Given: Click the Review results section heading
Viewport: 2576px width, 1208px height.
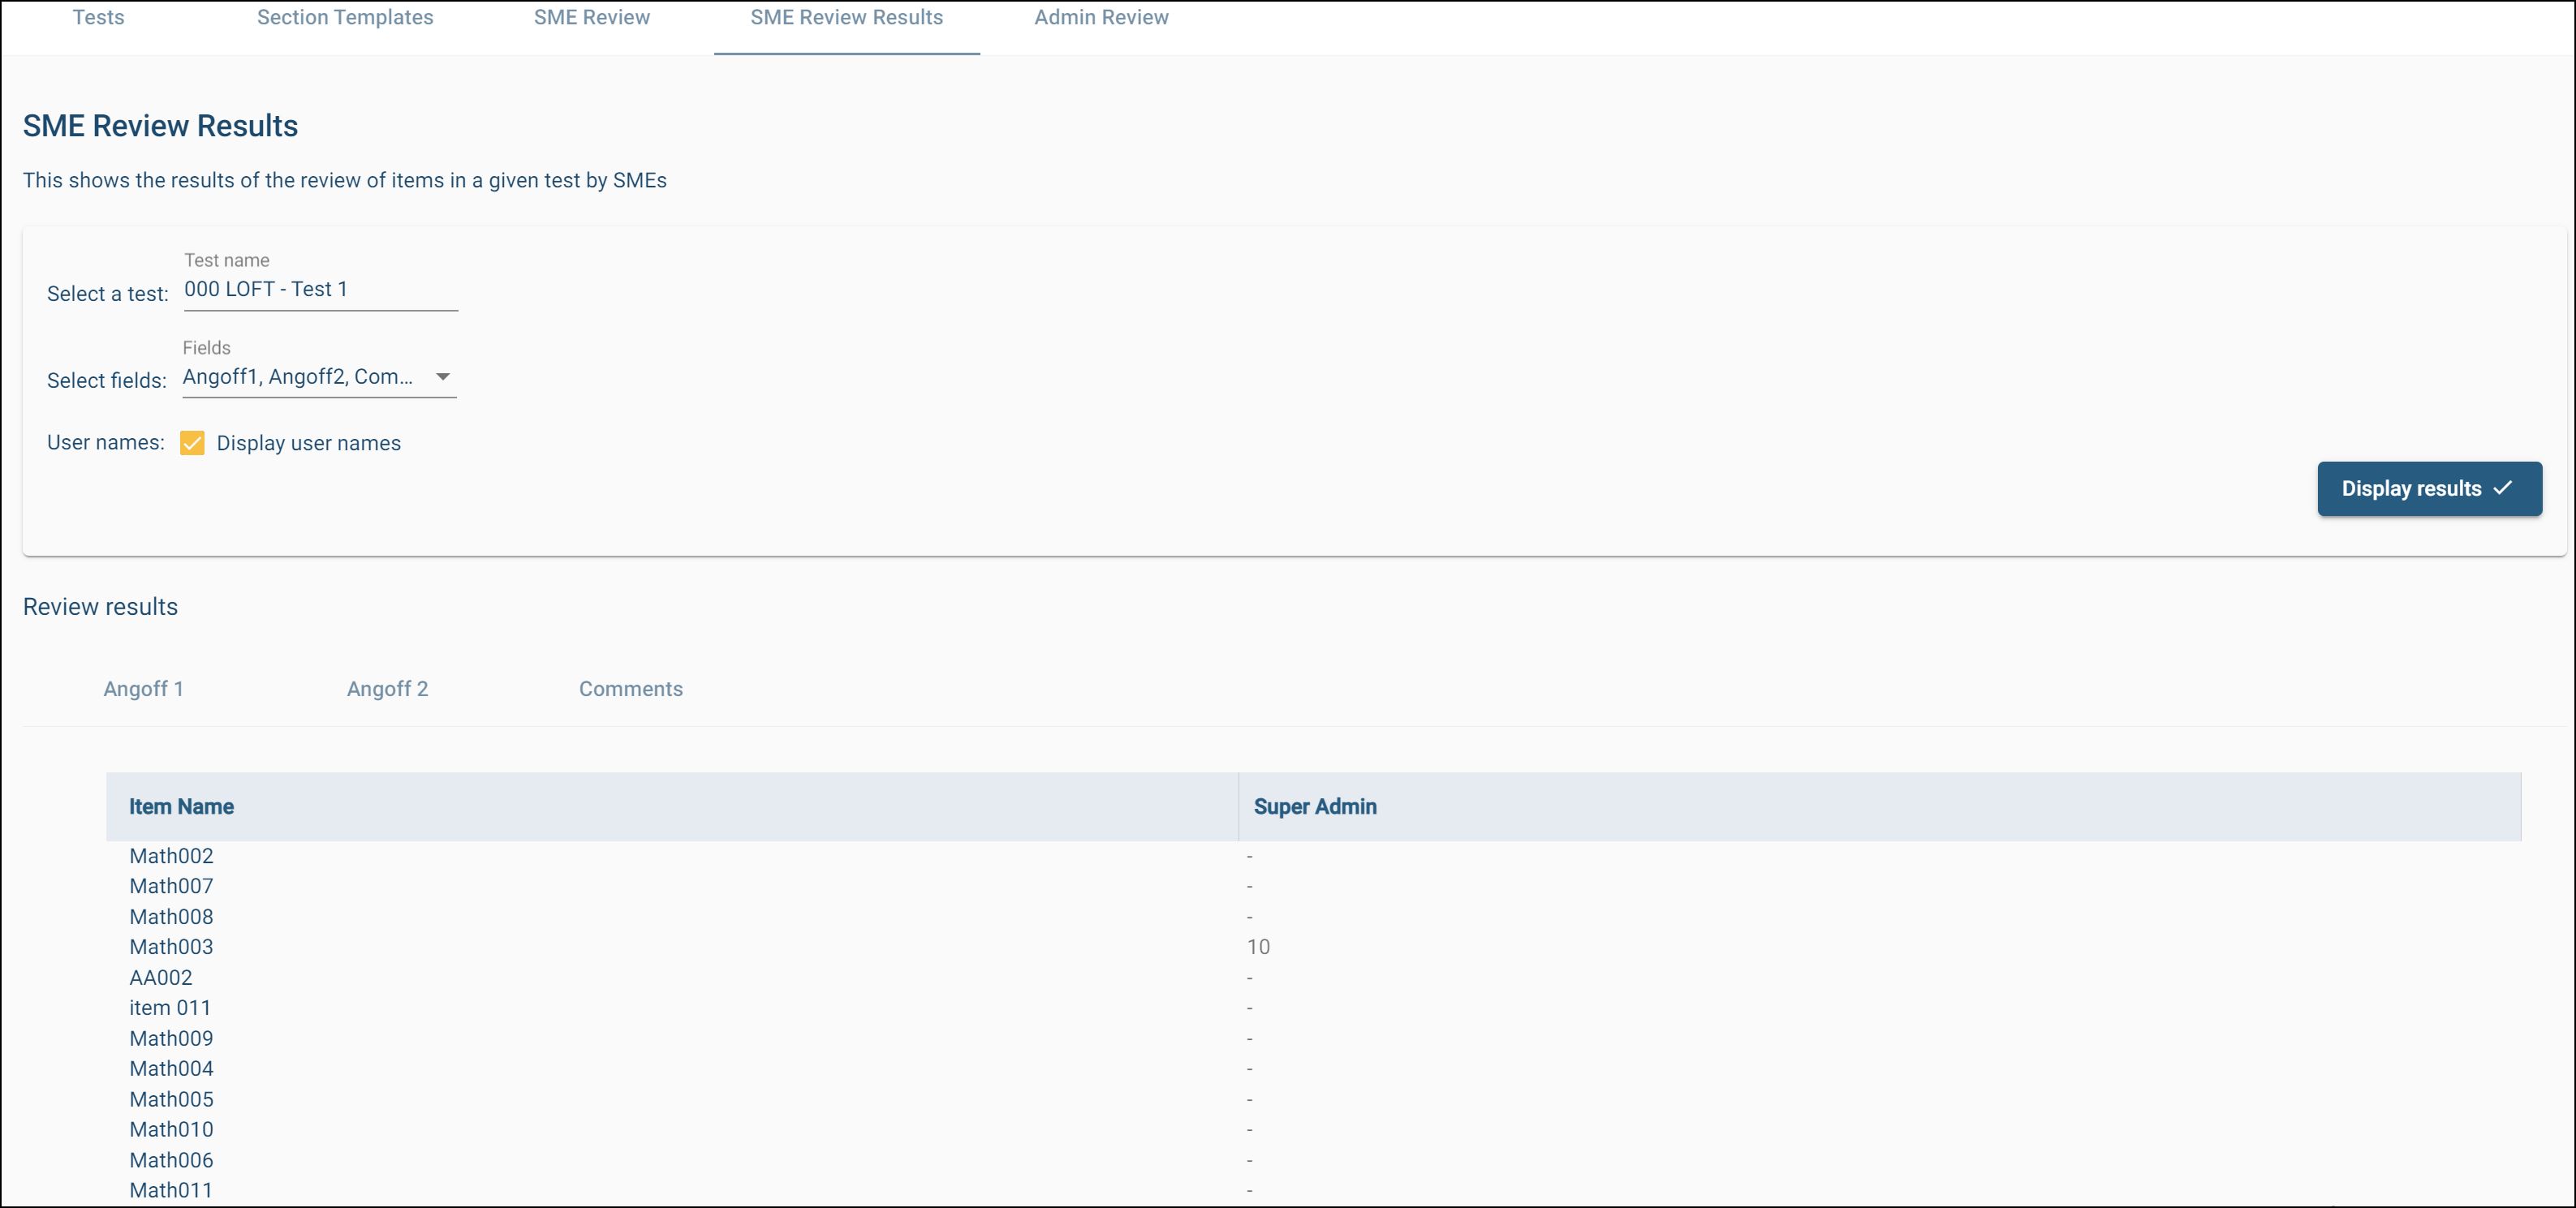Looking at the screenshot, I should pos(101,607).
